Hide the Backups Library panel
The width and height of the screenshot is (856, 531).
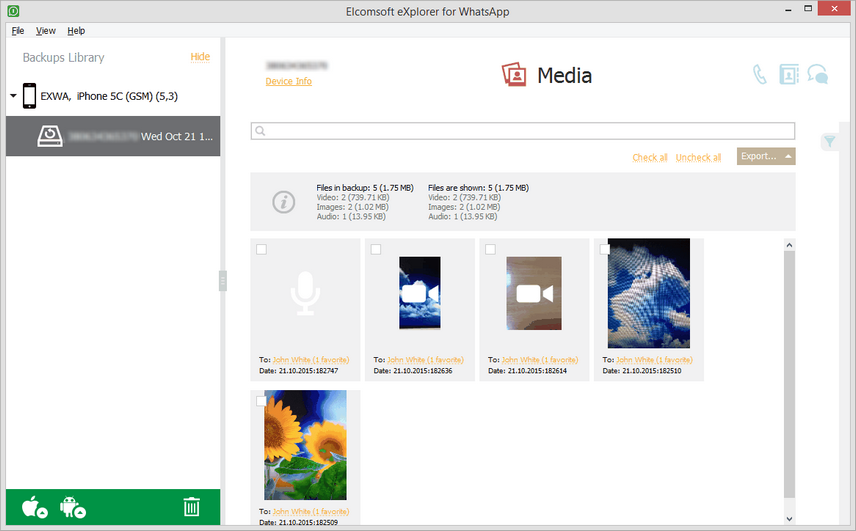pos(200,57)
